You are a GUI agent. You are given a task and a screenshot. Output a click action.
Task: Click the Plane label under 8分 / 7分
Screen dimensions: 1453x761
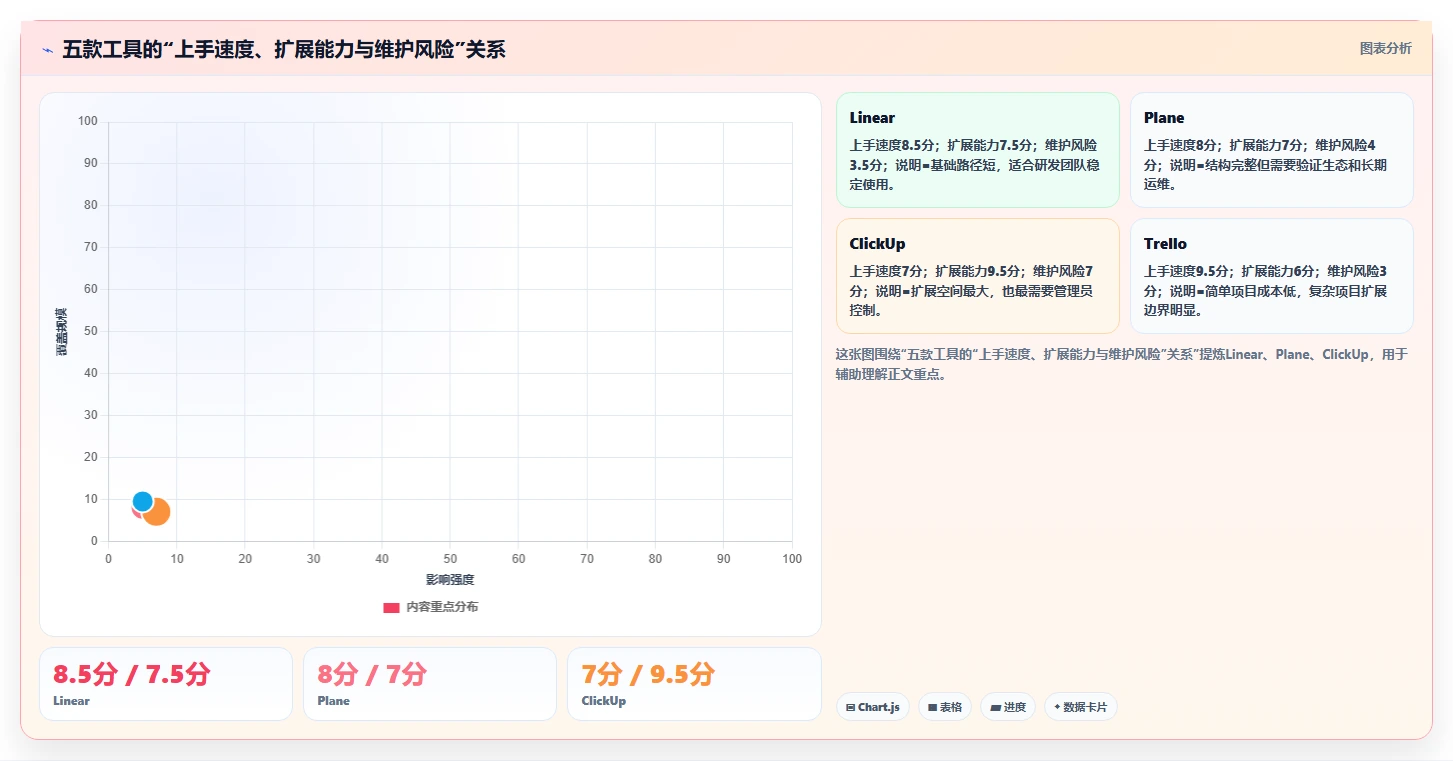pyautogui.click(x=333, y=701)
